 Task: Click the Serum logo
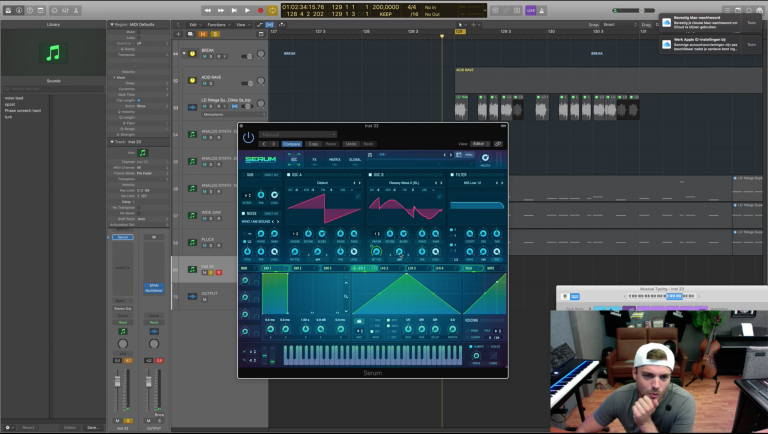261,160
